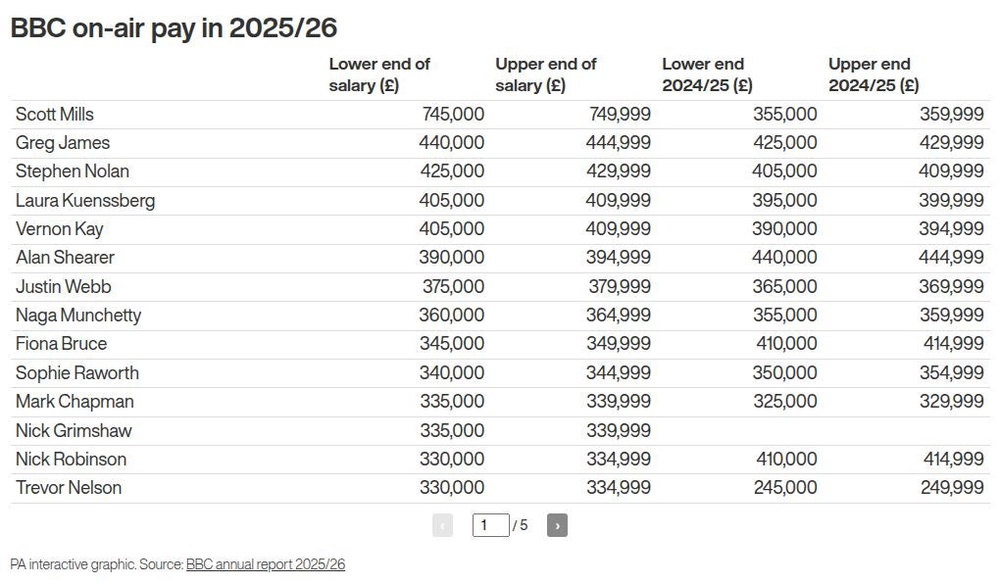1000x584 pixels.
Task: Select the Greg James row name
Action: (x=62, y=143)
